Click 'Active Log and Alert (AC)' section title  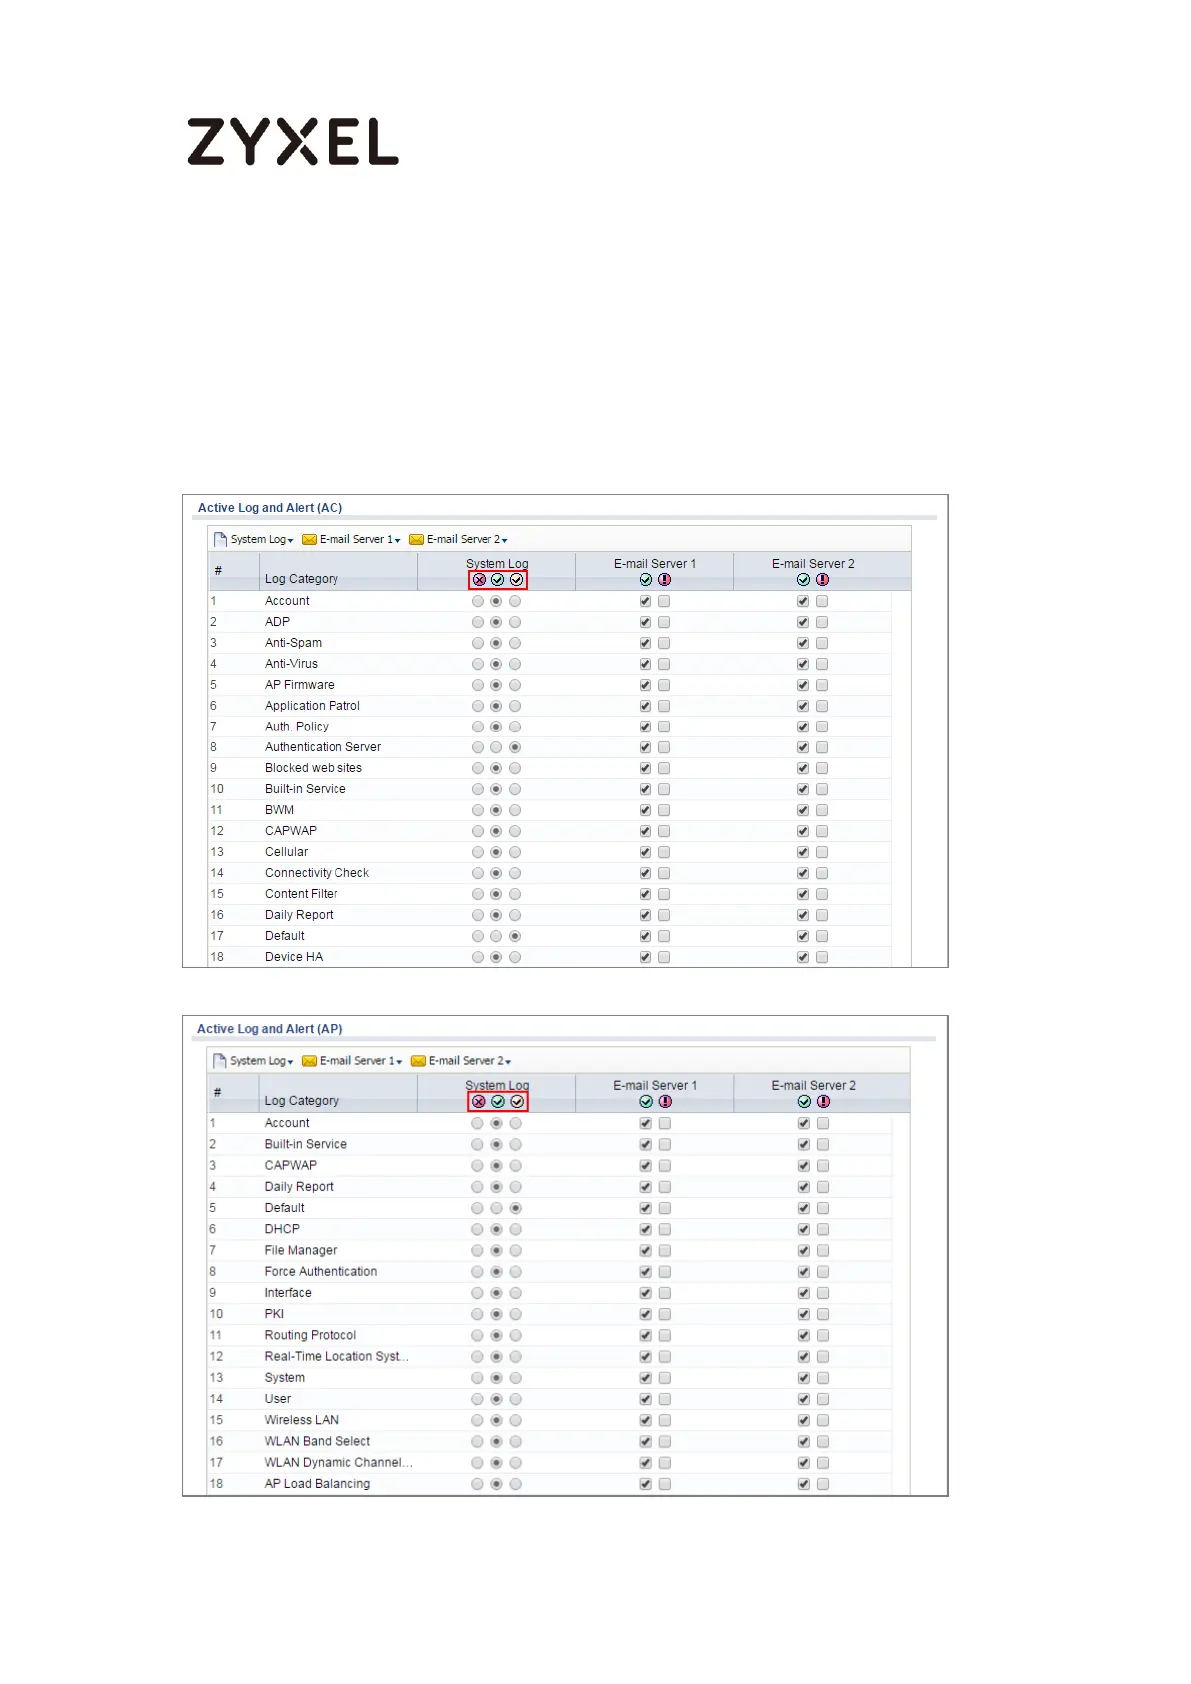tap(270, 509)
